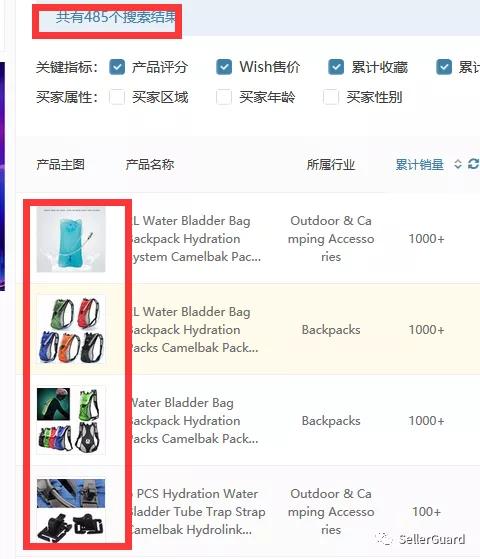Viewport: 480px width, 559px height.
Task: Enable the 买家区域 checkbox
Action: (117, 97)
